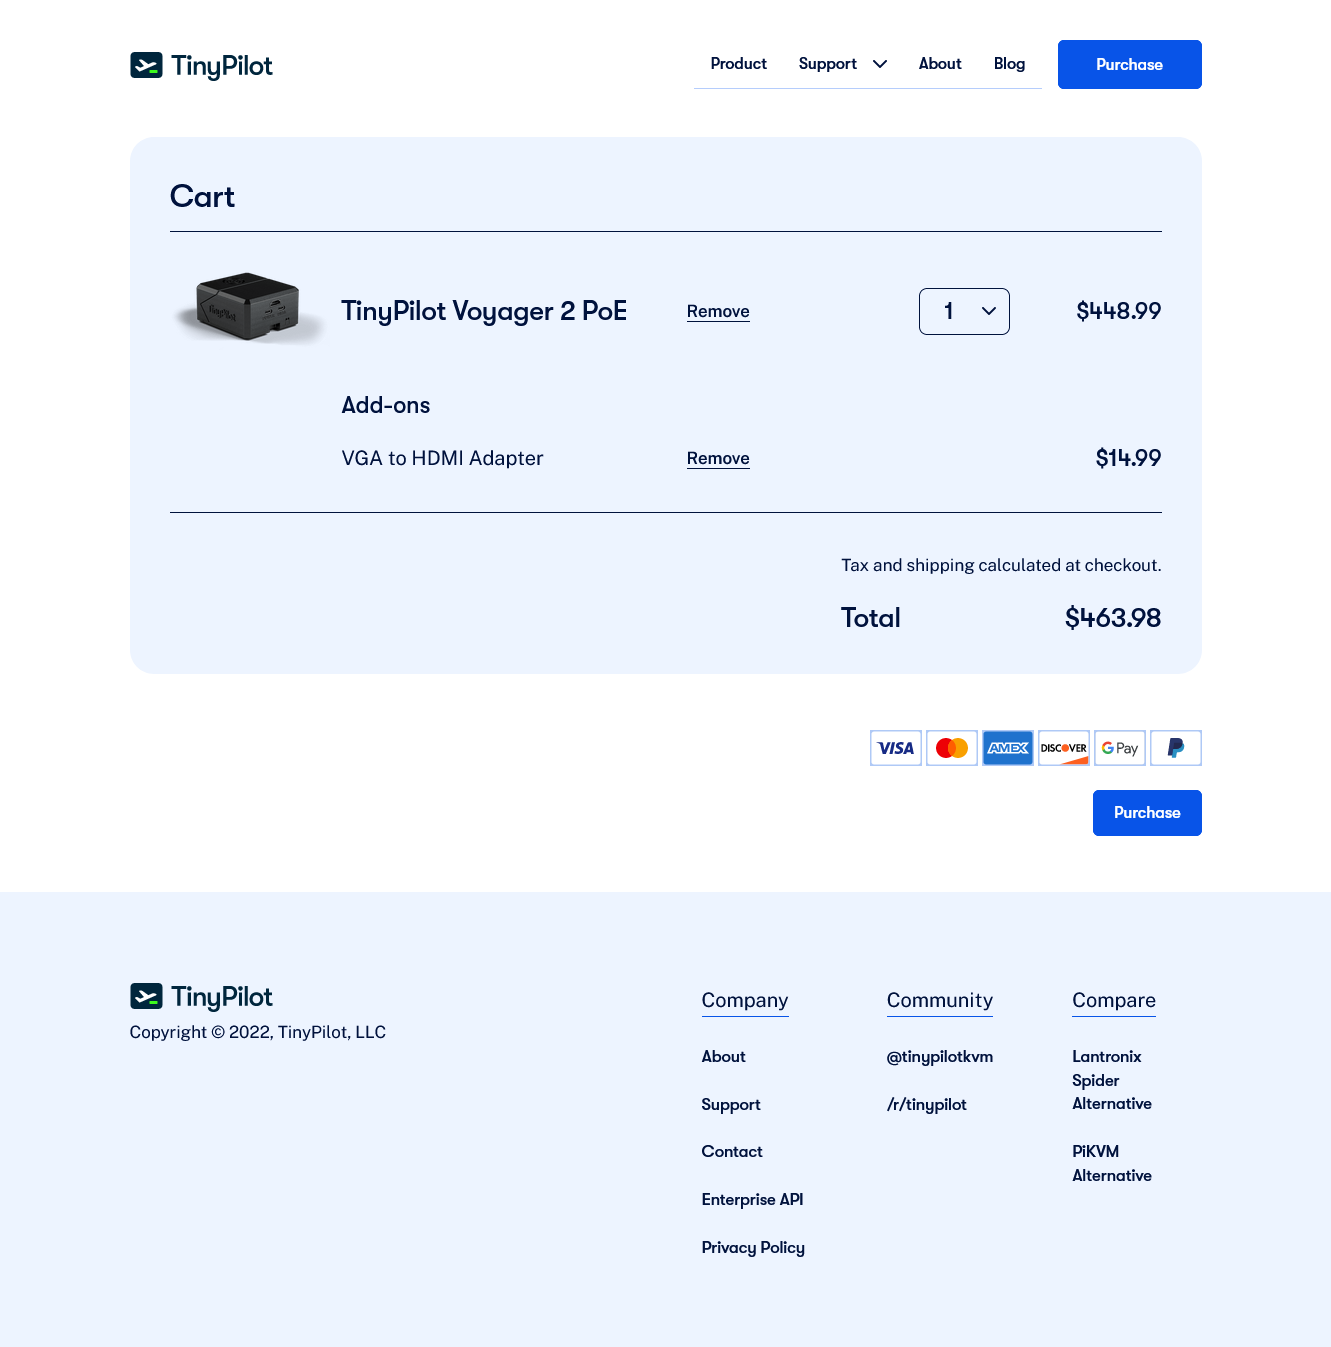1331x1347 pixels.
Task: Open the Contact footer link
Action: click(x=732, y=1152)
